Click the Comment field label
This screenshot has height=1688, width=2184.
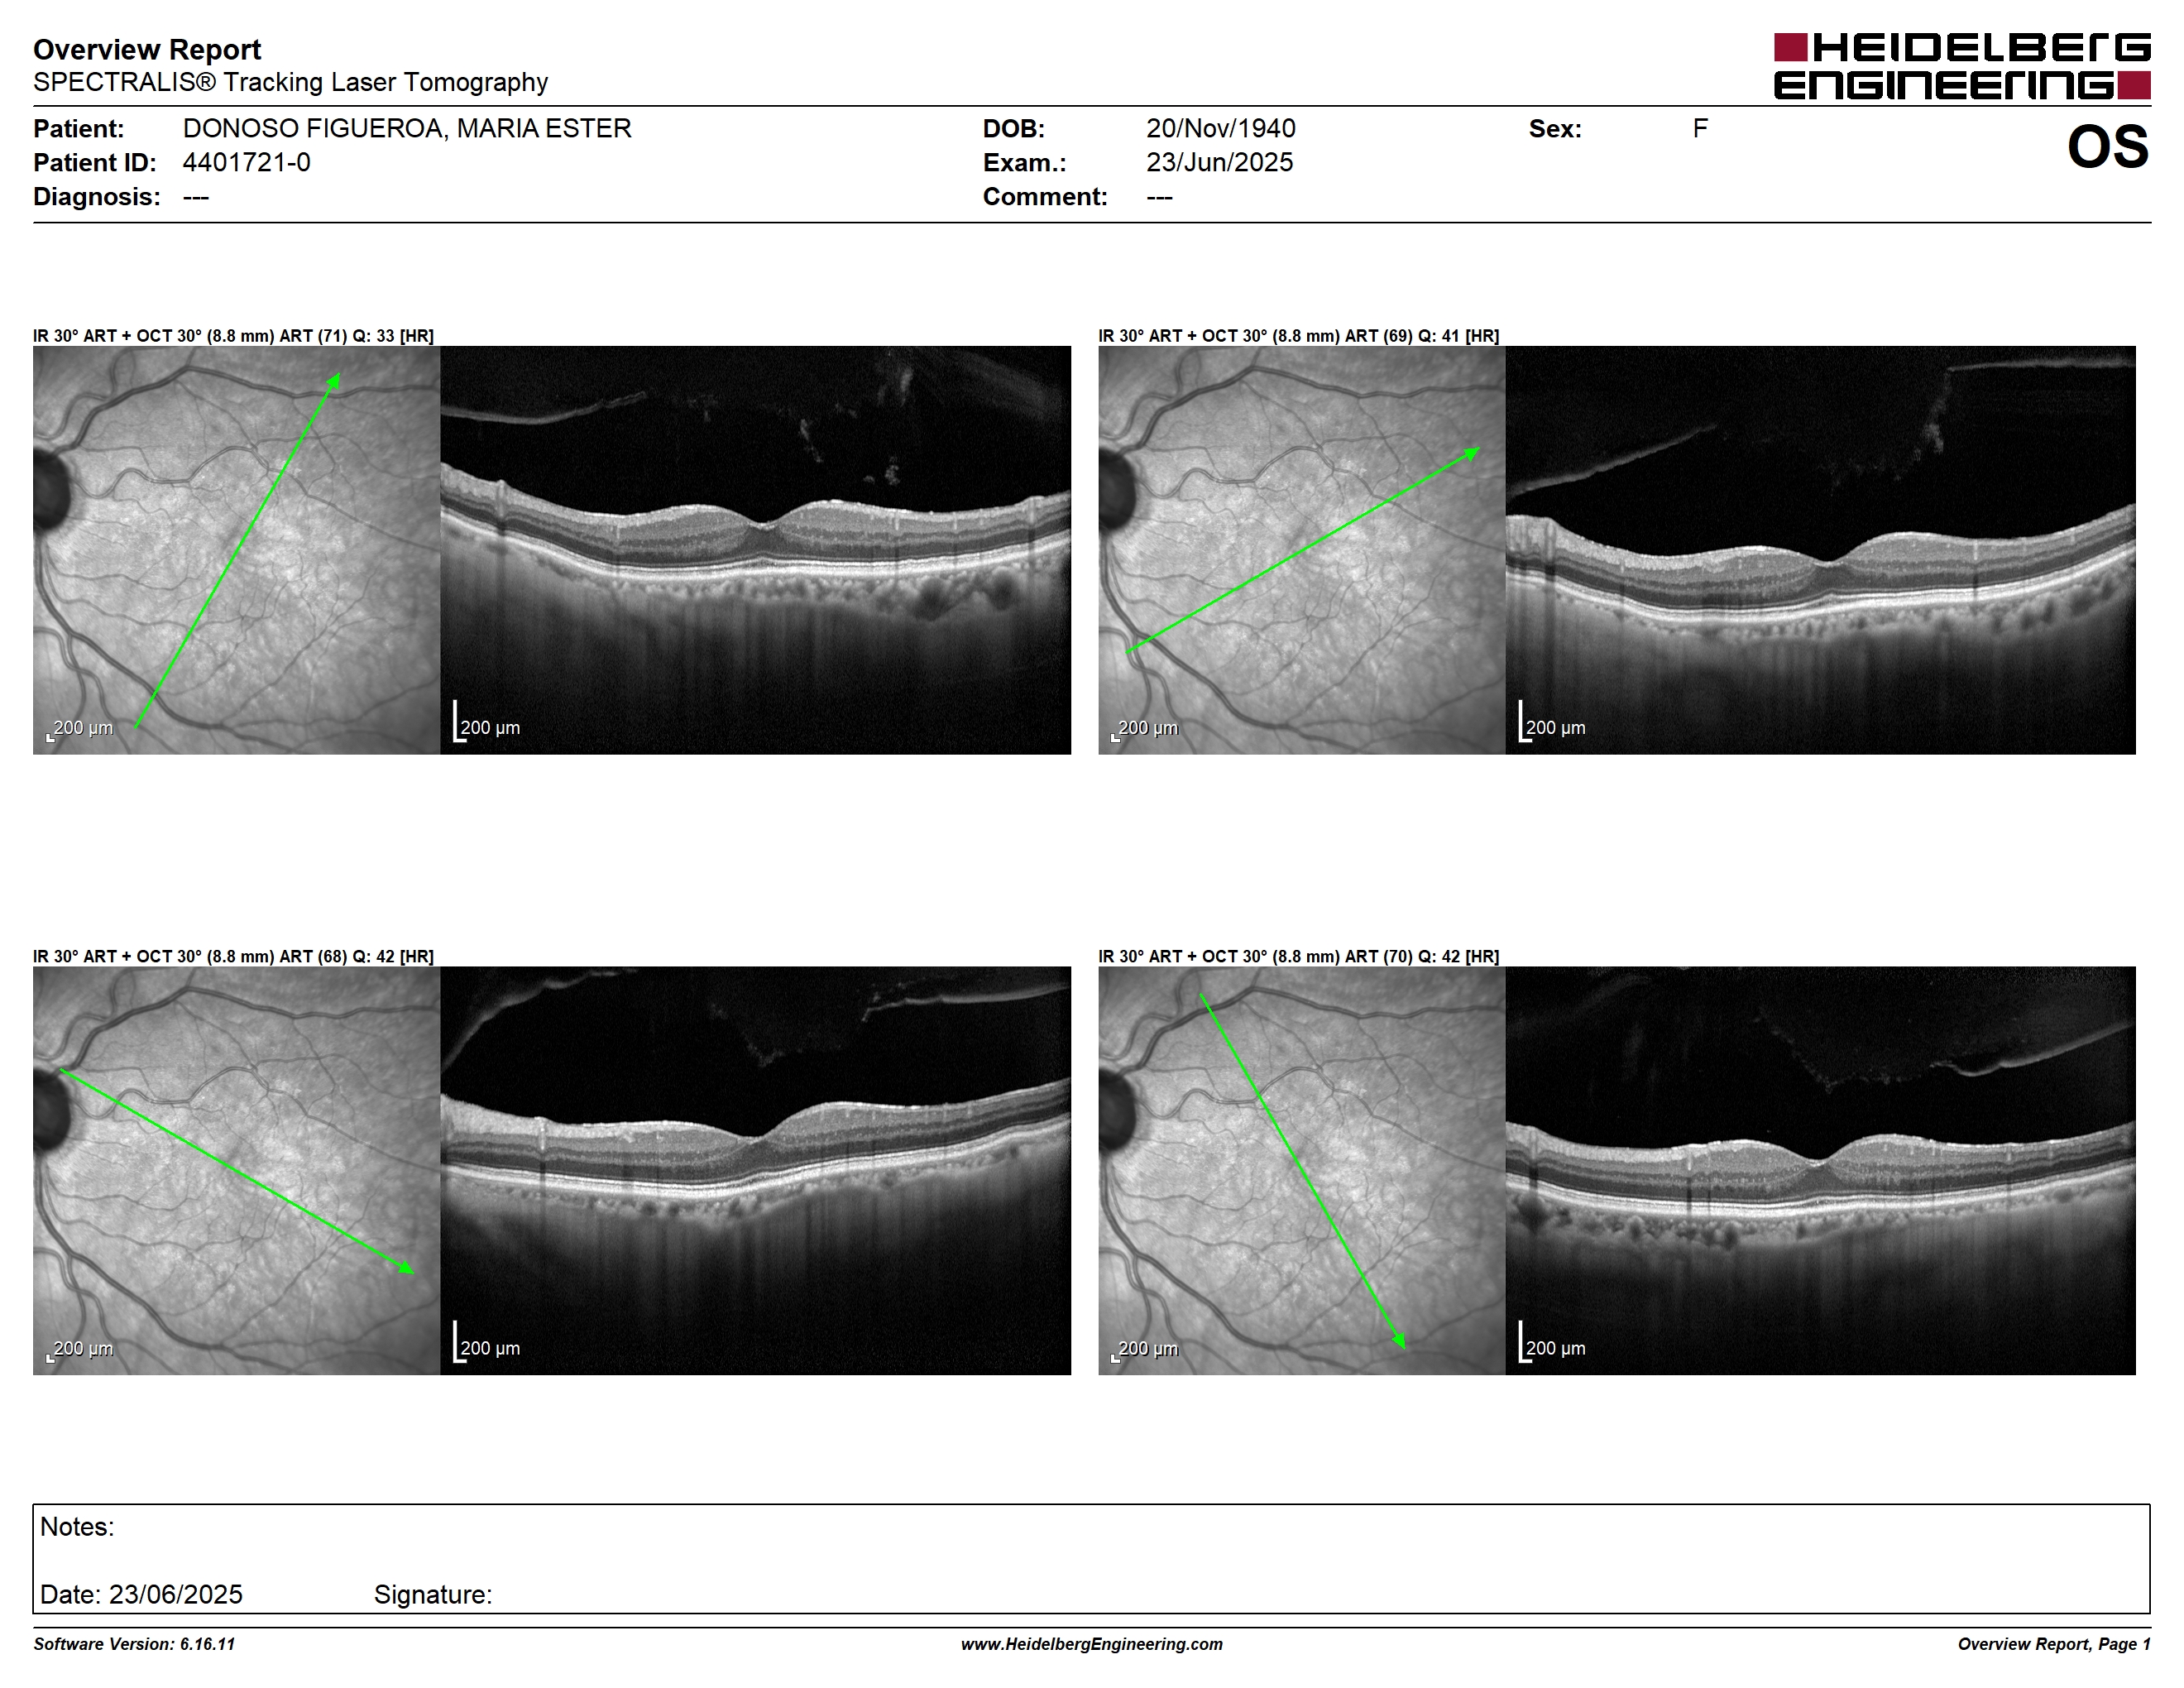coord(1045,196)
